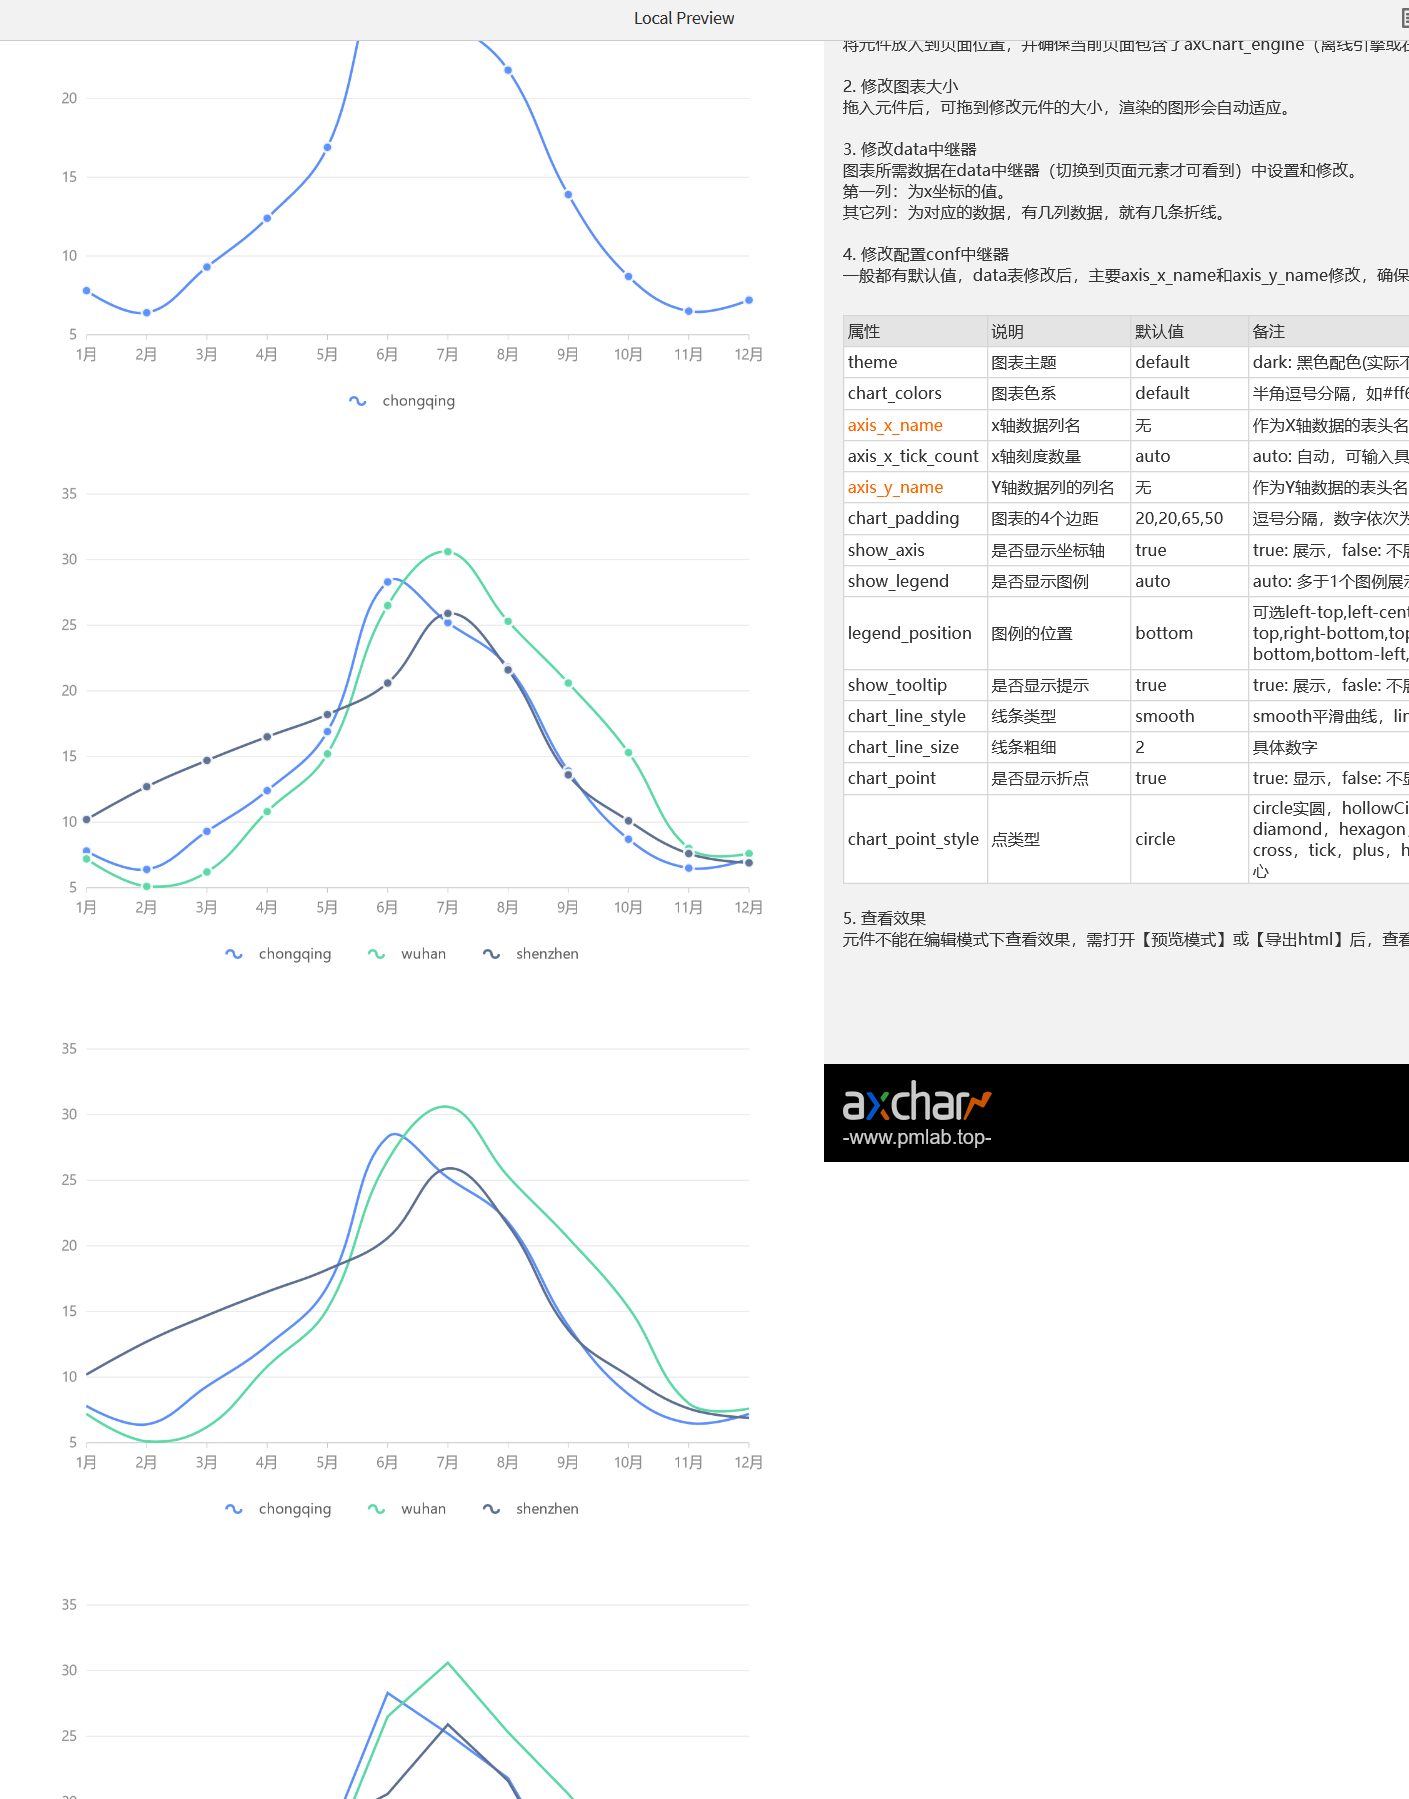Click wuhan's peak data point in dotted chart
The height and width of the screenshot is (1799, 1409).
[x=447, y=552]
